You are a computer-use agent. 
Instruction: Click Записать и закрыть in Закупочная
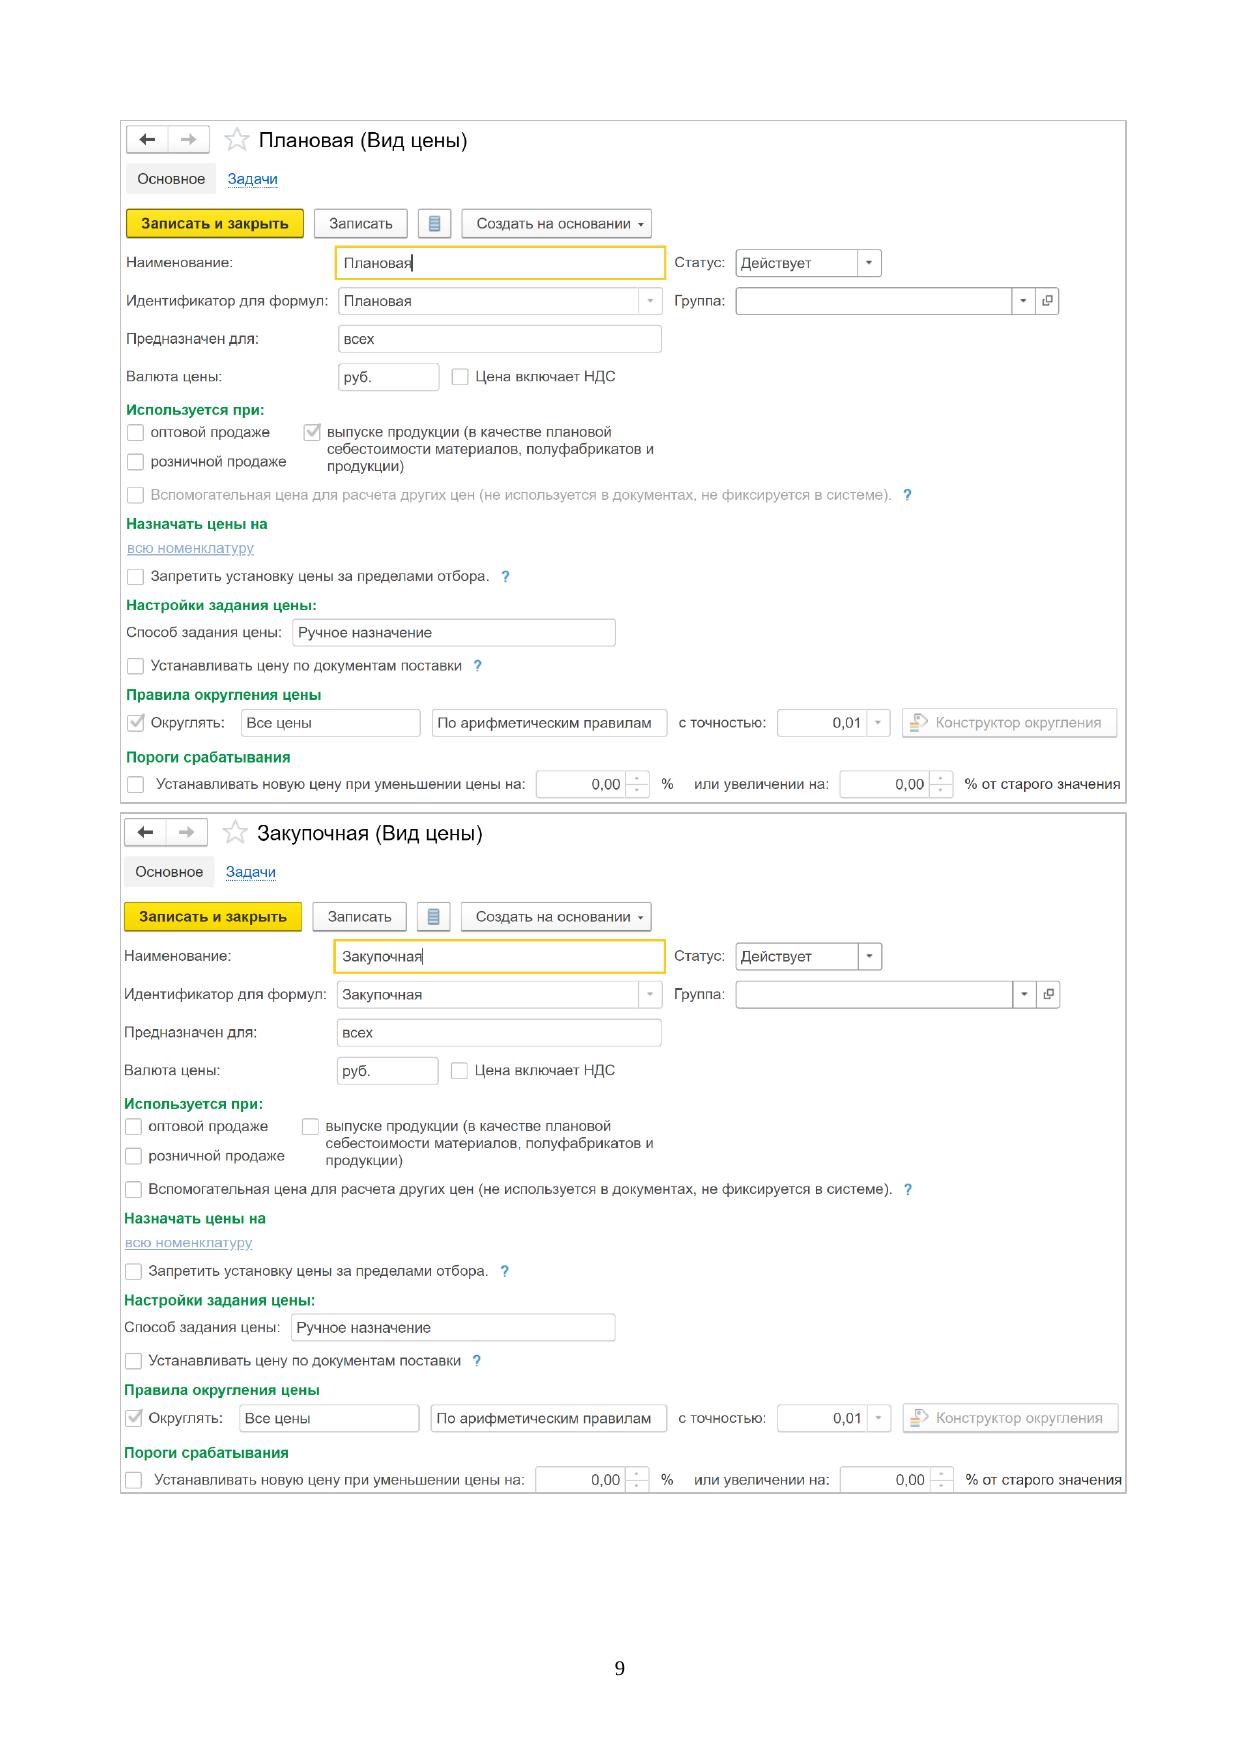point(213,917)
